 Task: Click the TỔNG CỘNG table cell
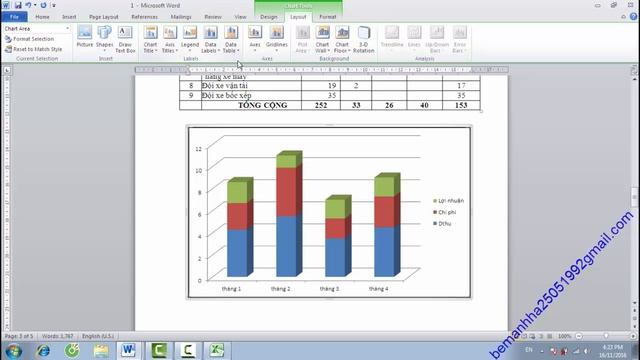(x=251, y=105)
